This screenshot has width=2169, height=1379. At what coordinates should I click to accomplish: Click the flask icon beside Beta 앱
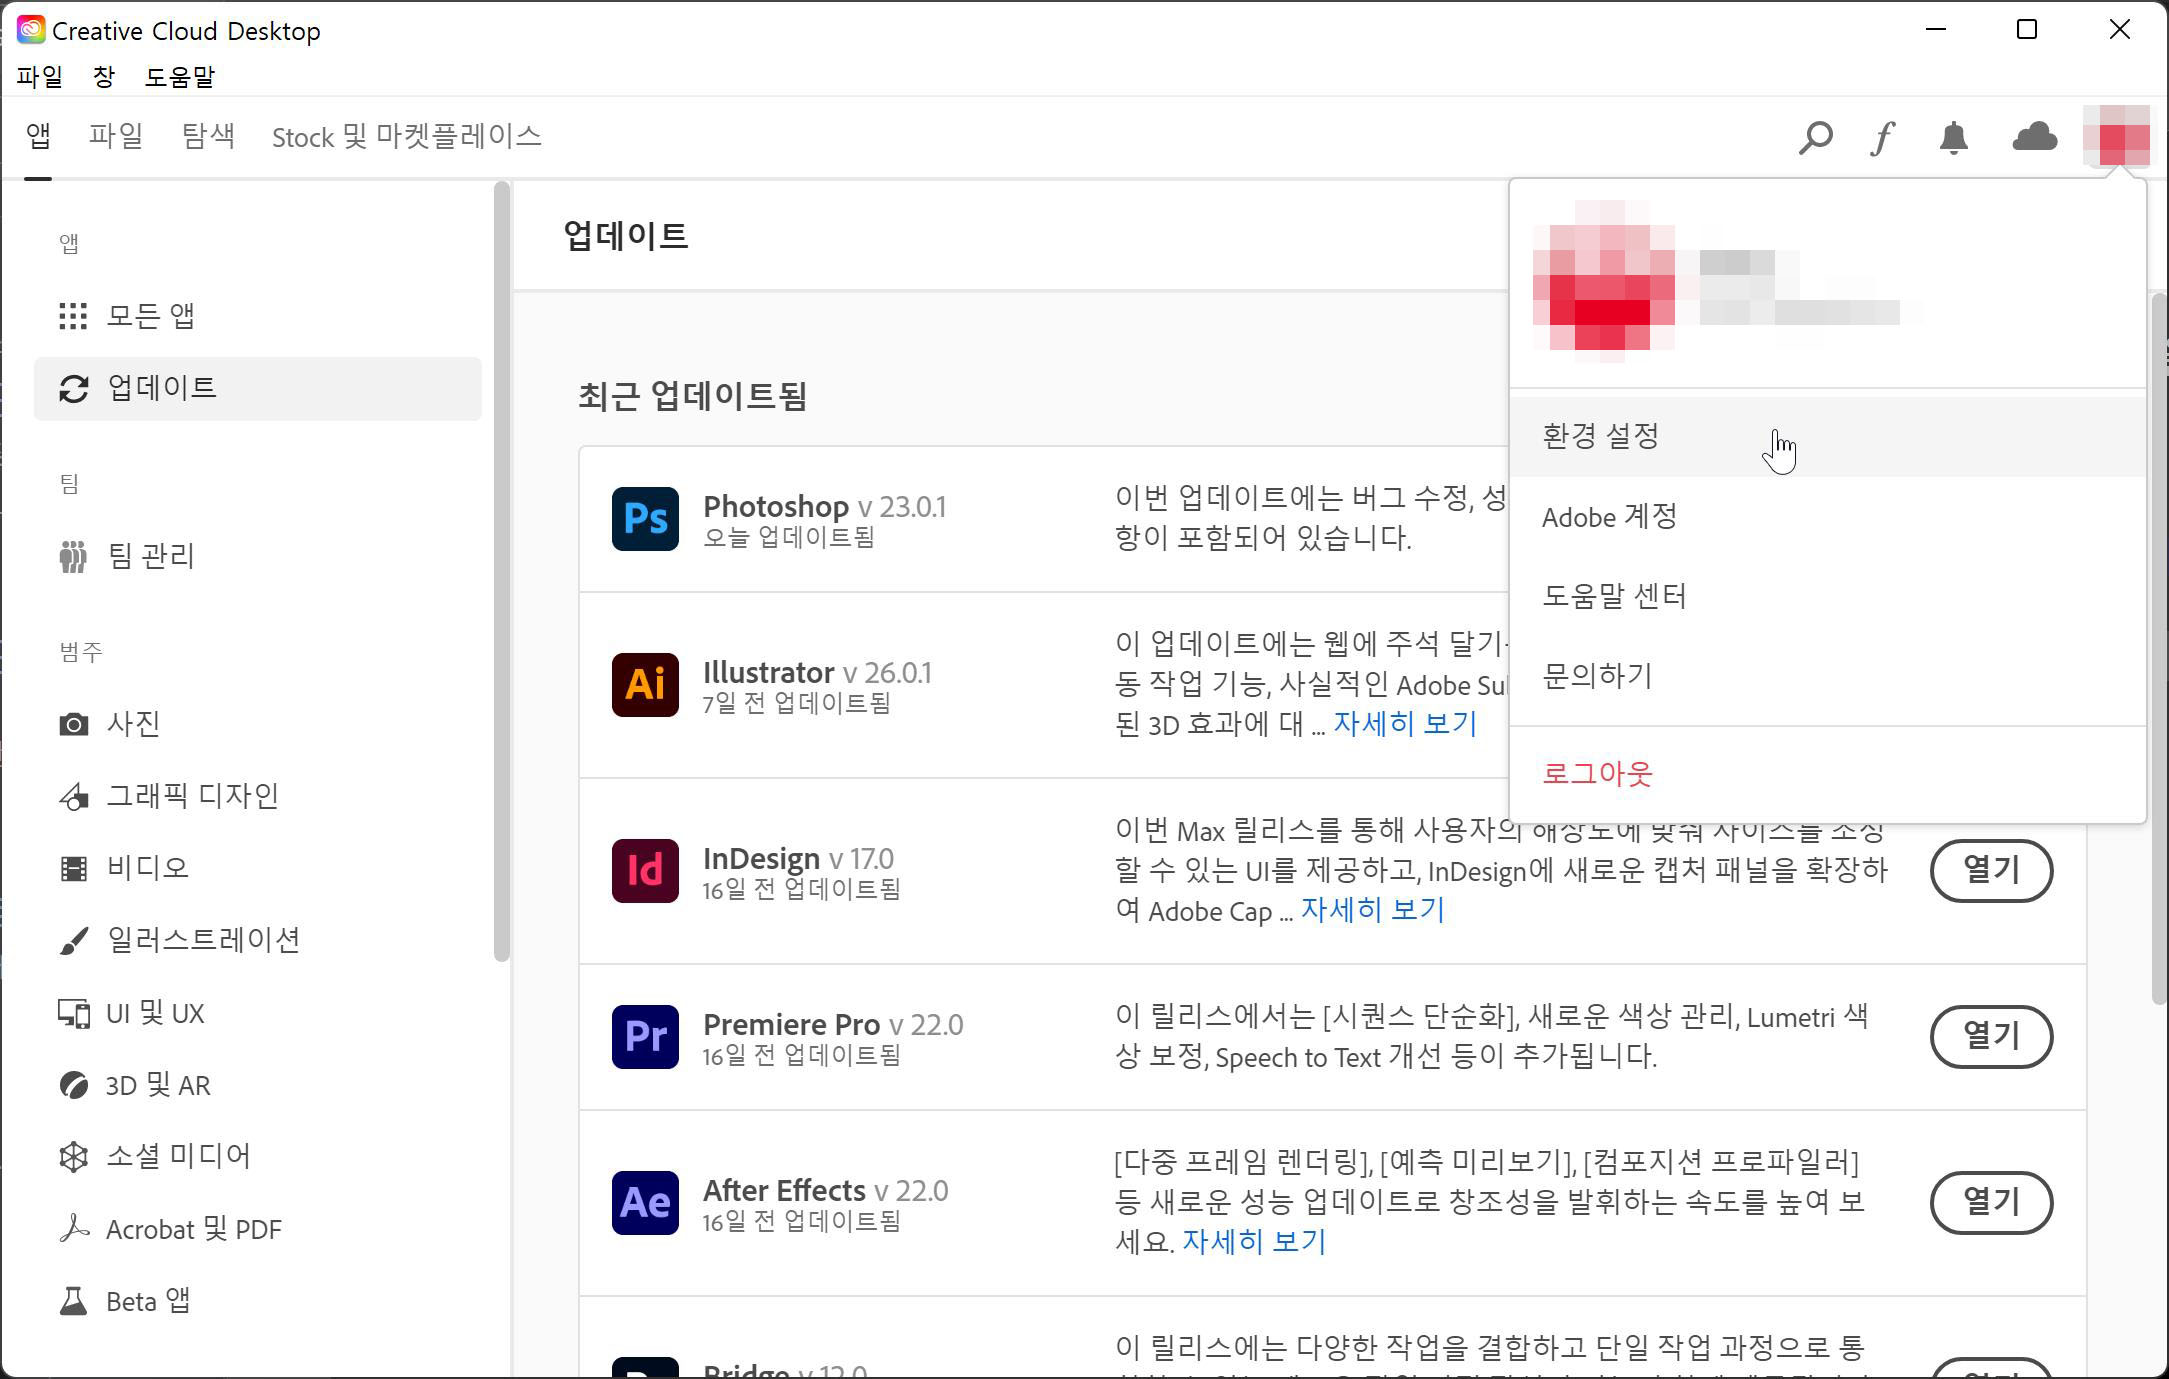tap(73, 1301)
